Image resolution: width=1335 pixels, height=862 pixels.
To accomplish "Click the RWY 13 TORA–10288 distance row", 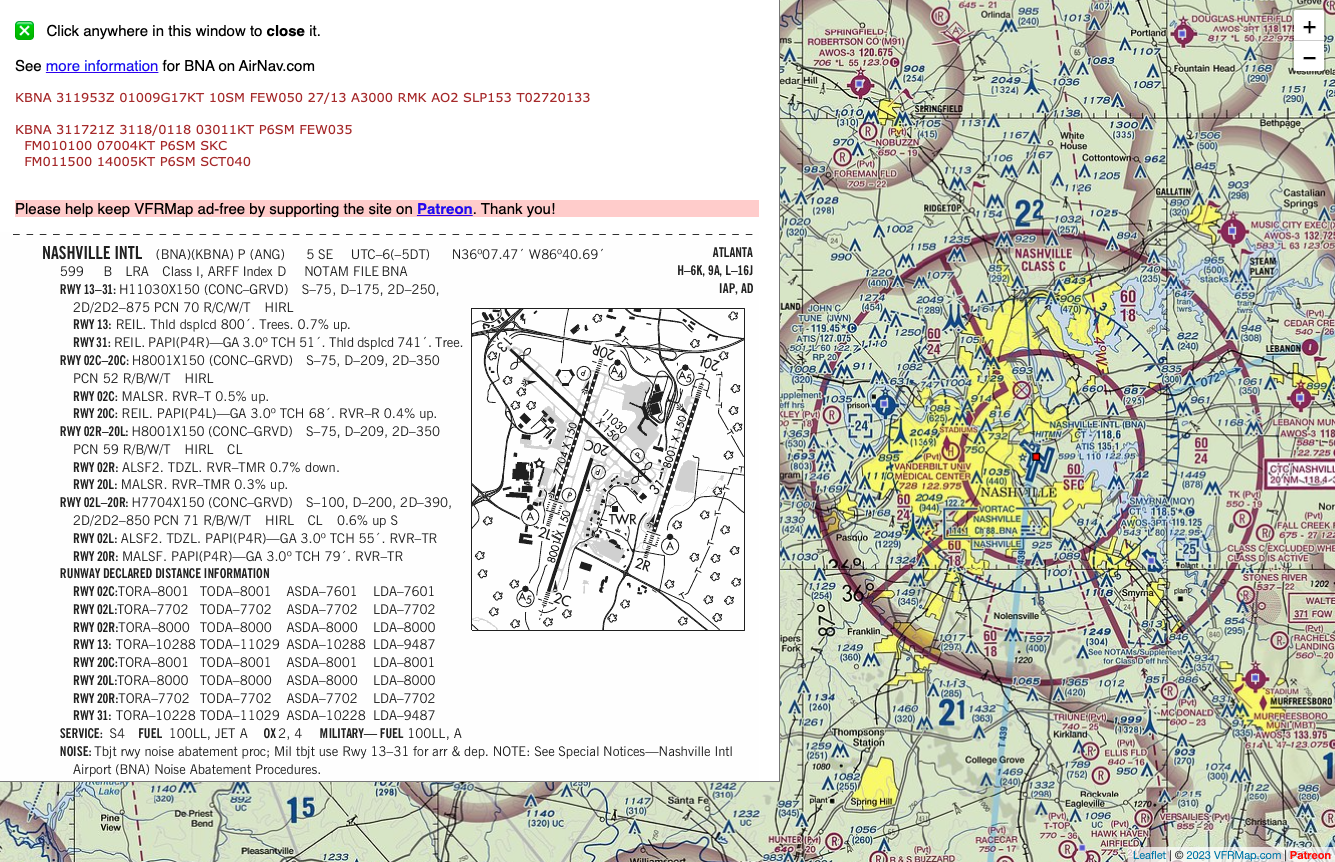I will (254, 645).
